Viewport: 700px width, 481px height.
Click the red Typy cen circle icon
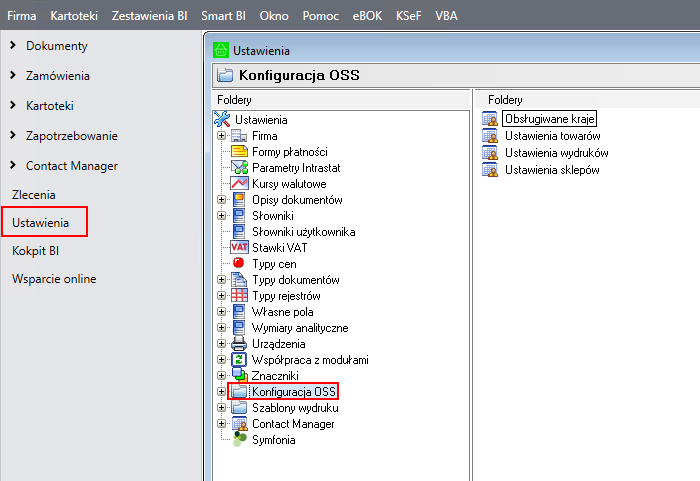[x=239, y=264]
